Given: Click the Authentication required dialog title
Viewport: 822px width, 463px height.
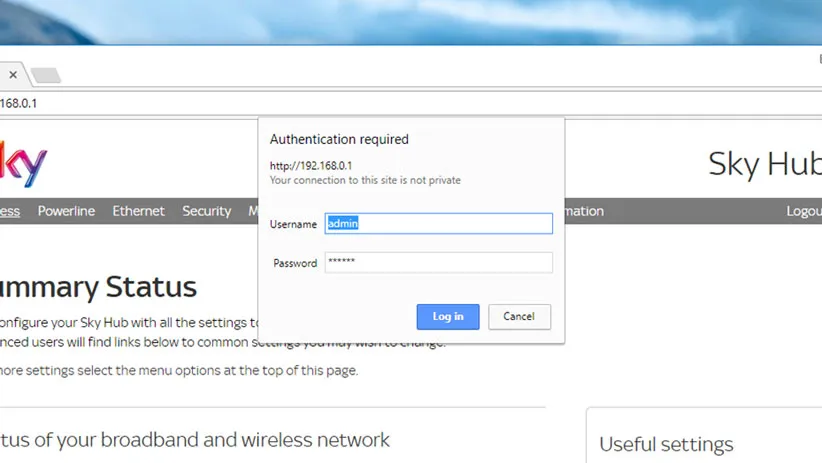Looking at the screenshot, I should pyautogui.click(x=339, y=140).
